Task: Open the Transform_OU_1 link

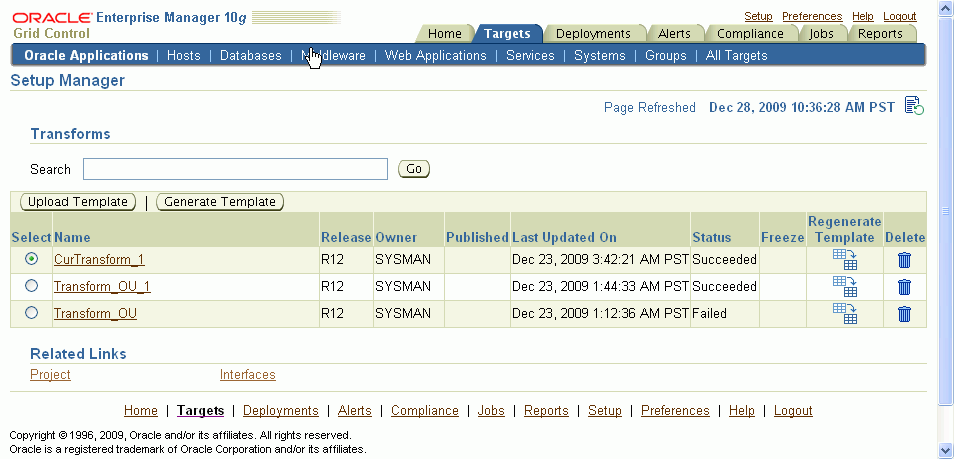Action: (x=102, y=286)
